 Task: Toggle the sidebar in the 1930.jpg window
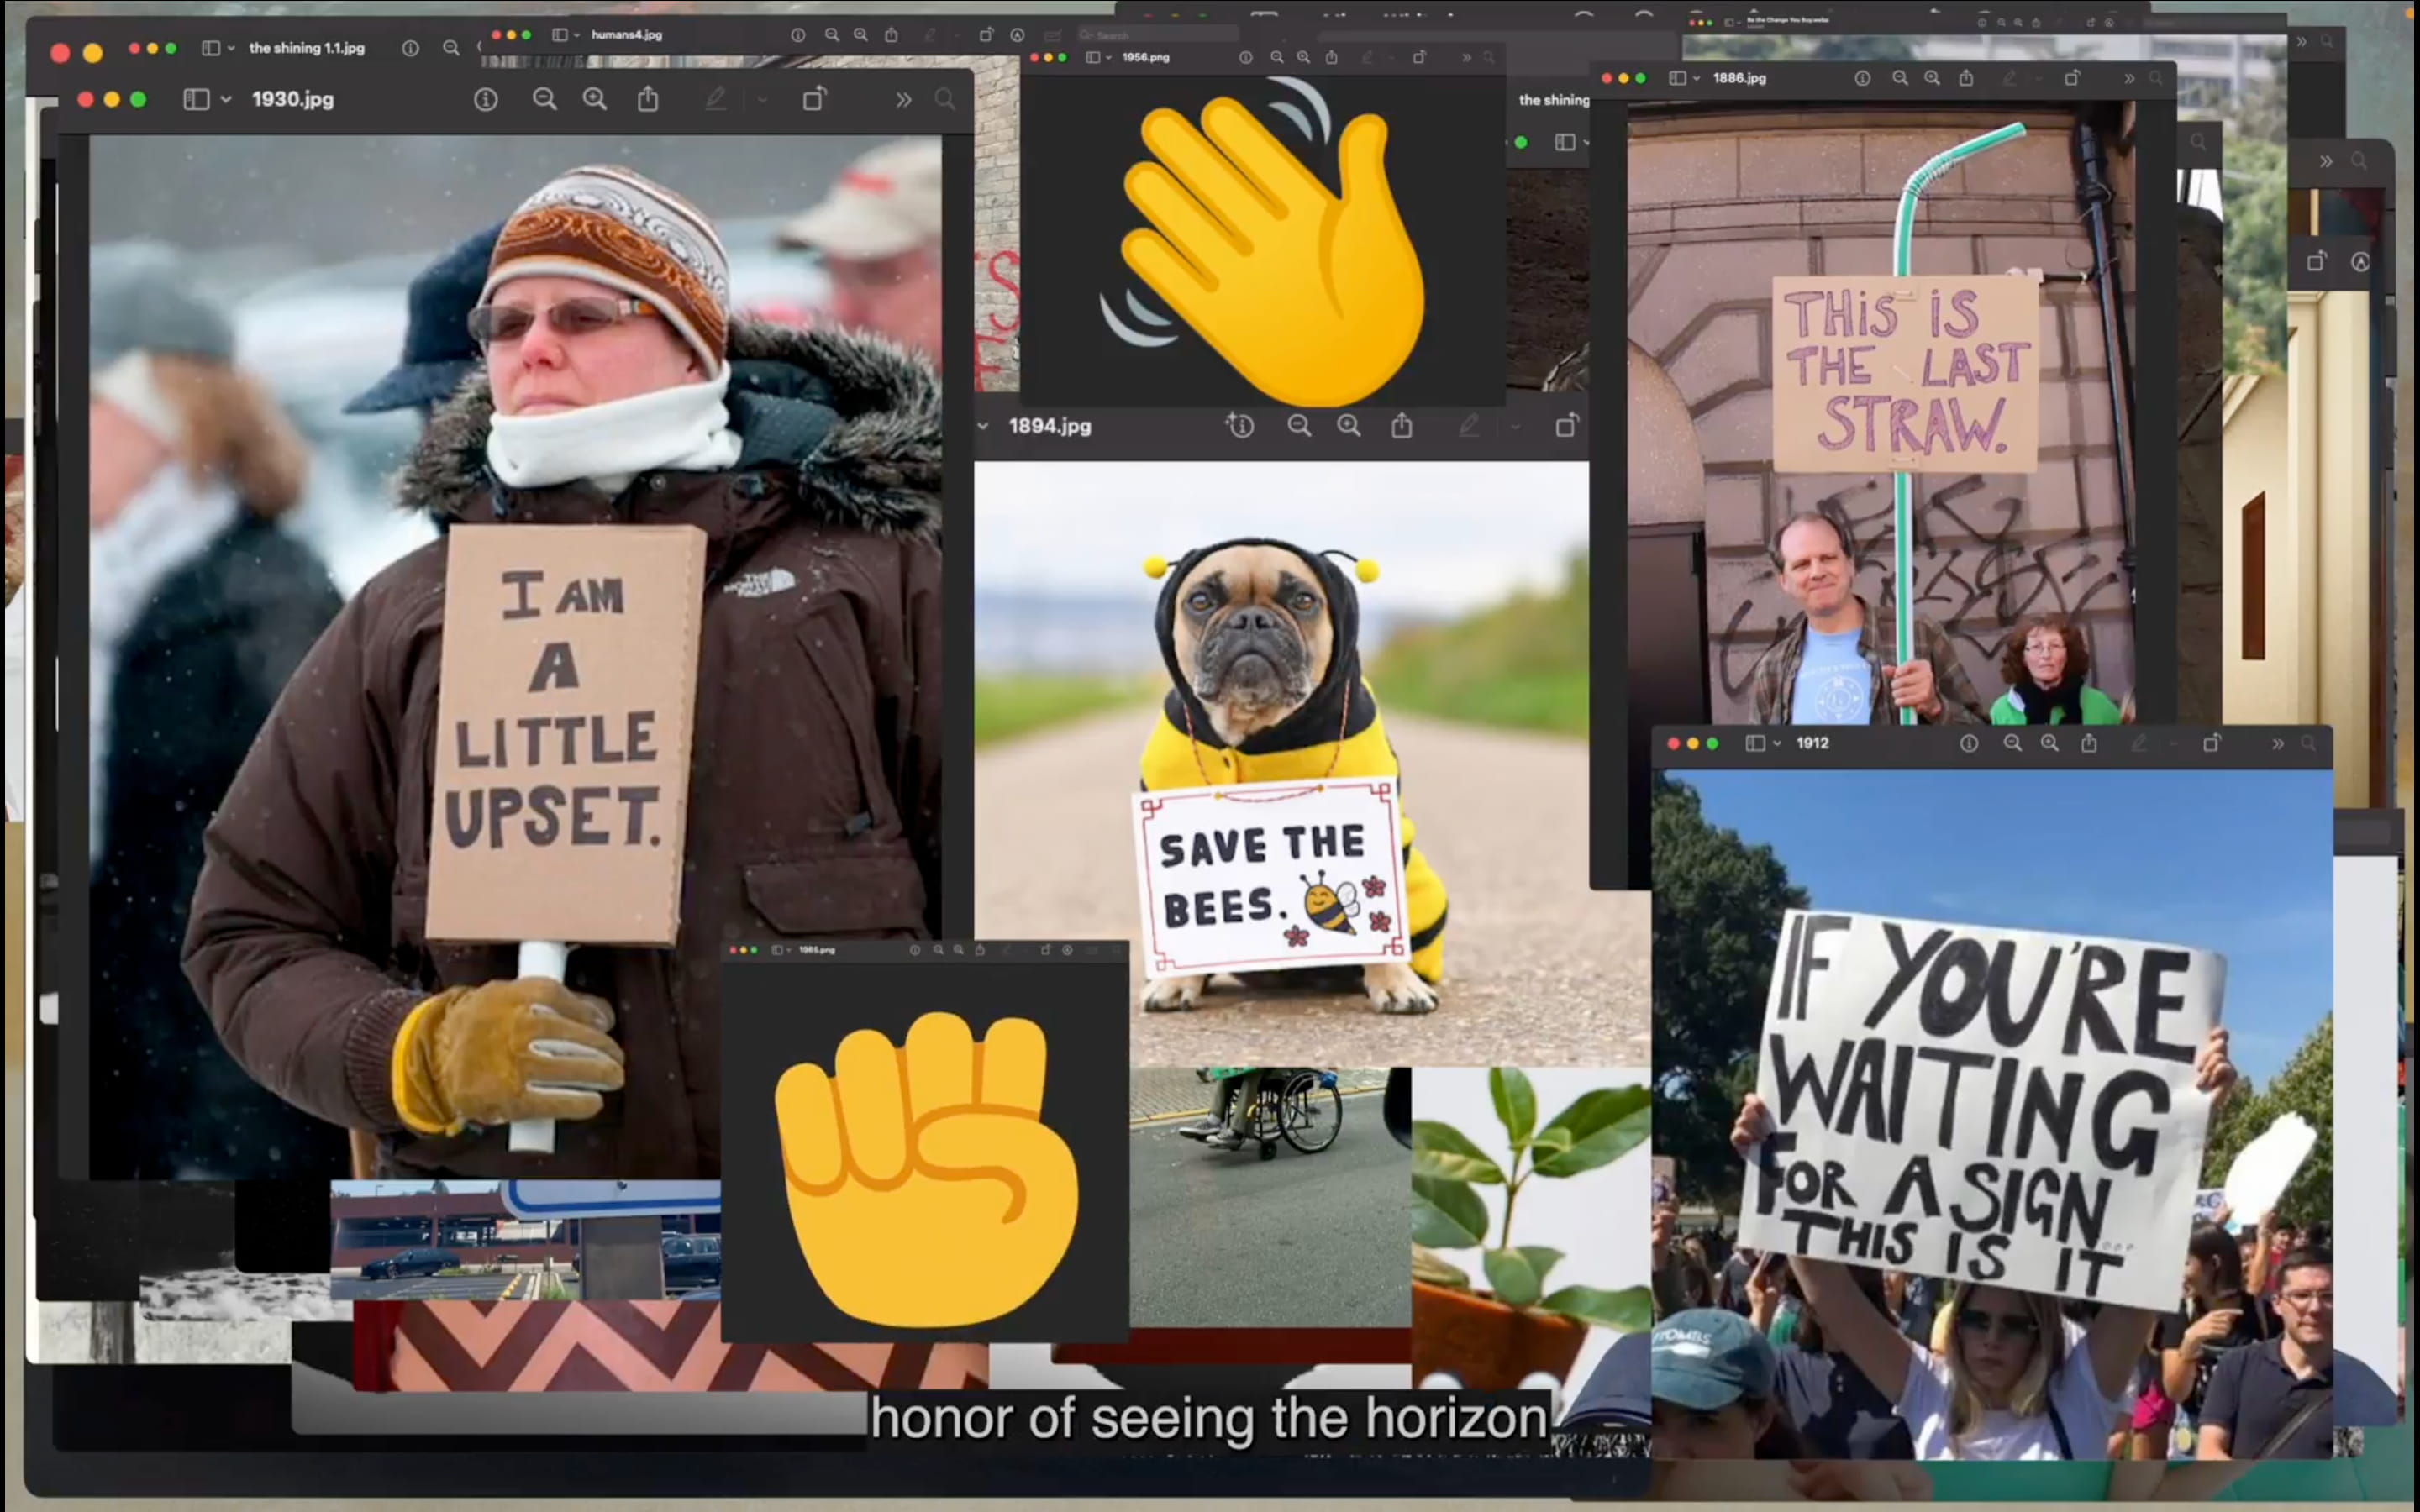click(x=196, y=99)
